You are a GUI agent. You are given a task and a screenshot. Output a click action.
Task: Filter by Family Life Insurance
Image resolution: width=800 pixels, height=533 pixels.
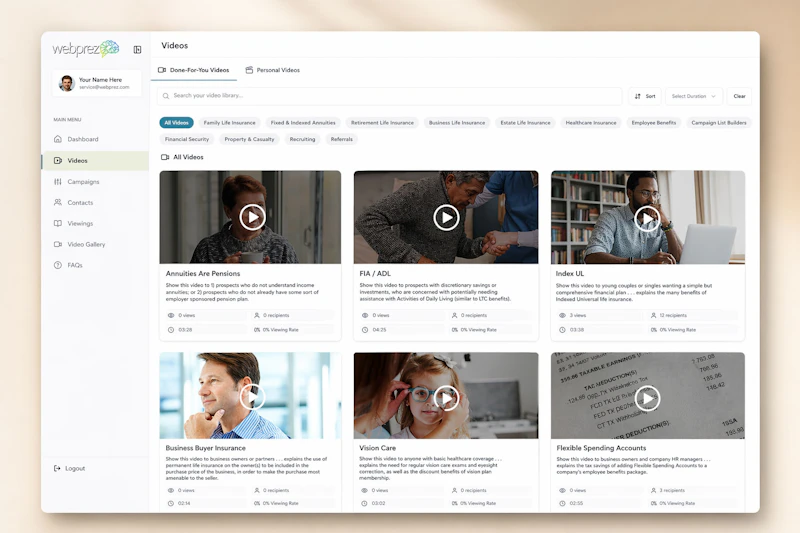coord(230,123)
